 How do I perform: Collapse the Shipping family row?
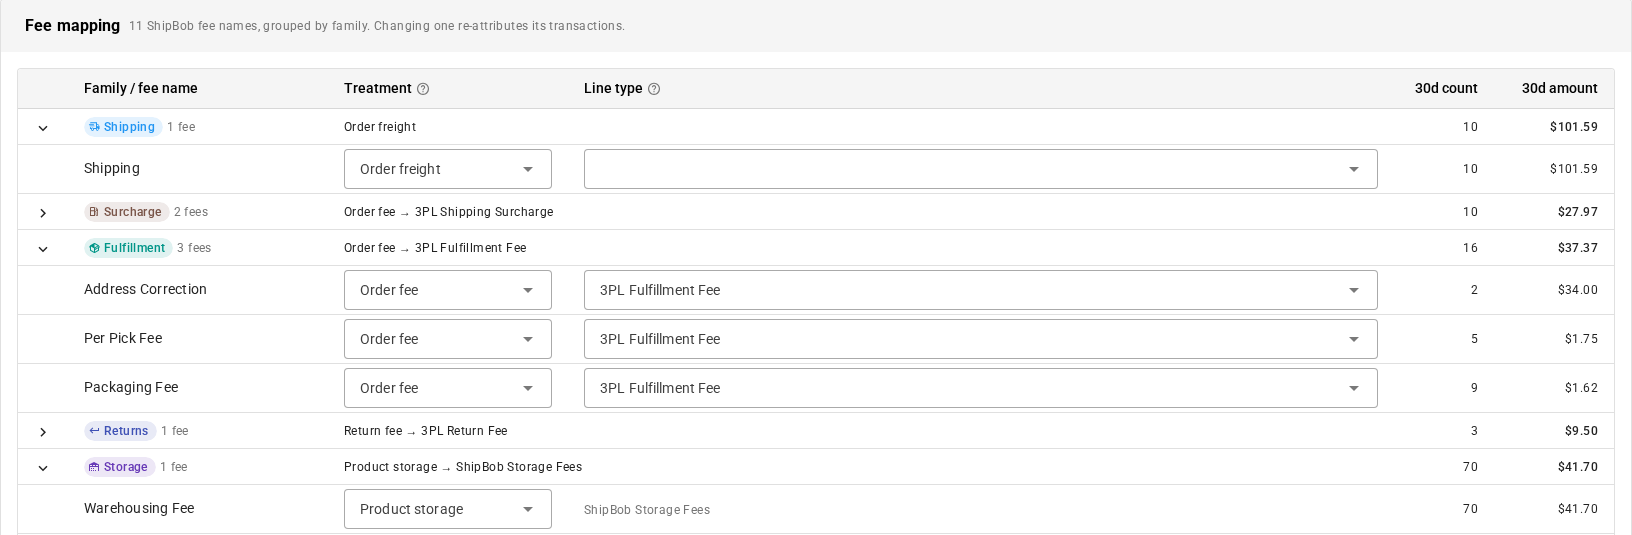point(43,128)
